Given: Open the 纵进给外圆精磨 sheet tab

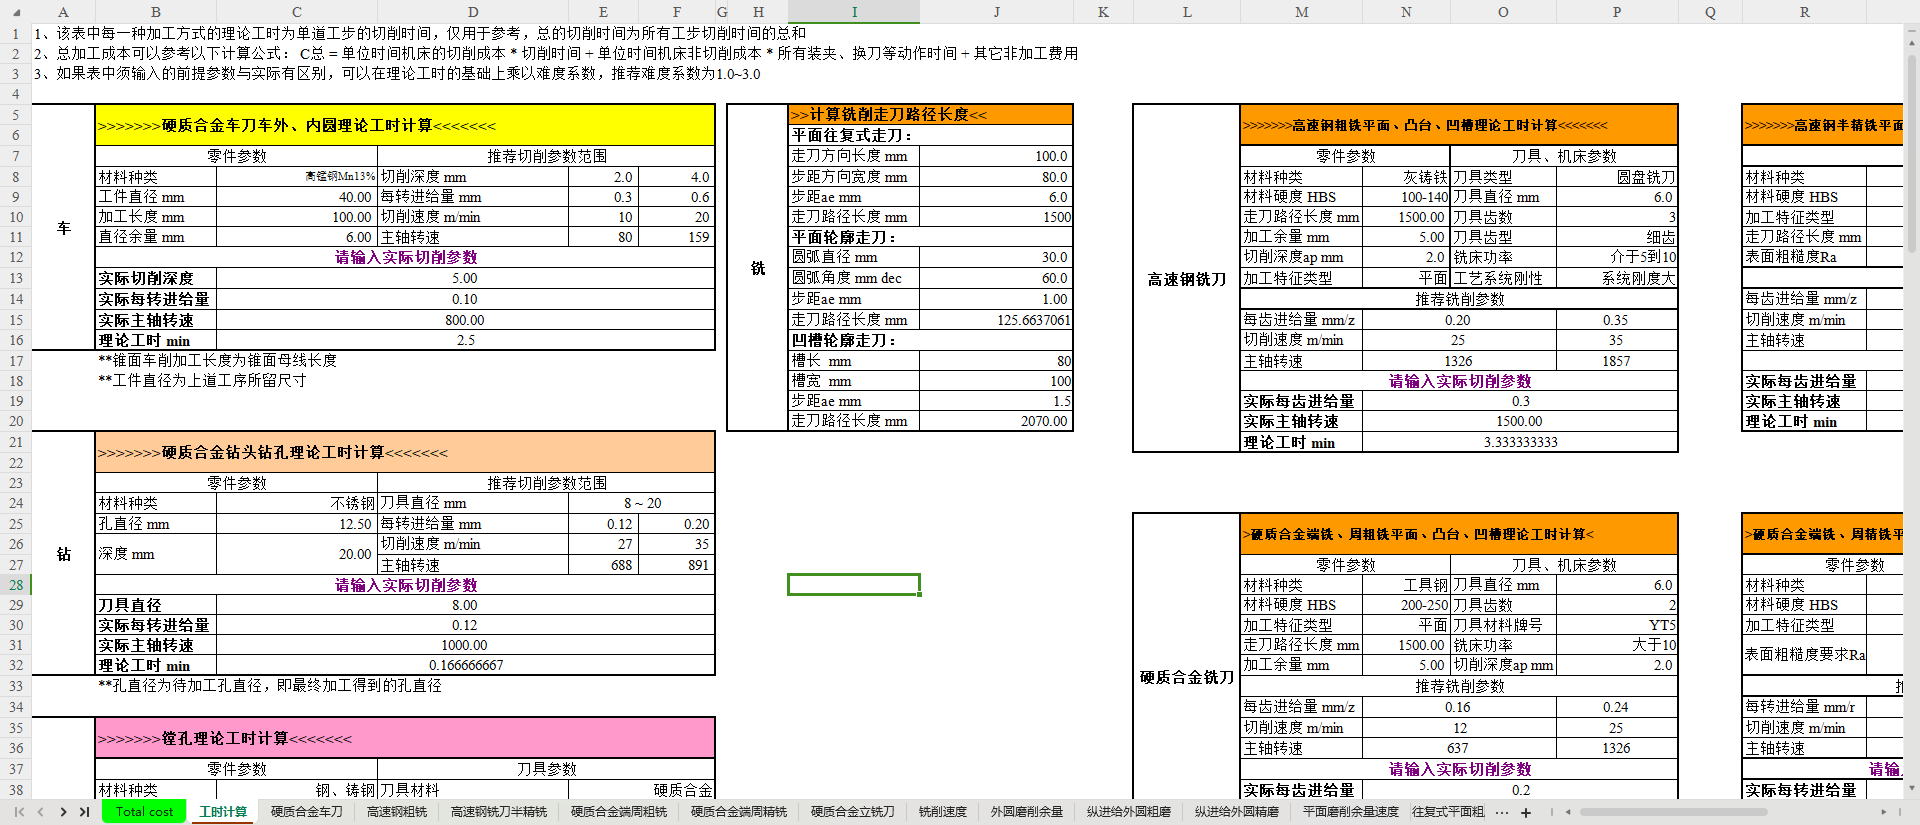Looking at the screenshot, I should [x=1237, y=812].
